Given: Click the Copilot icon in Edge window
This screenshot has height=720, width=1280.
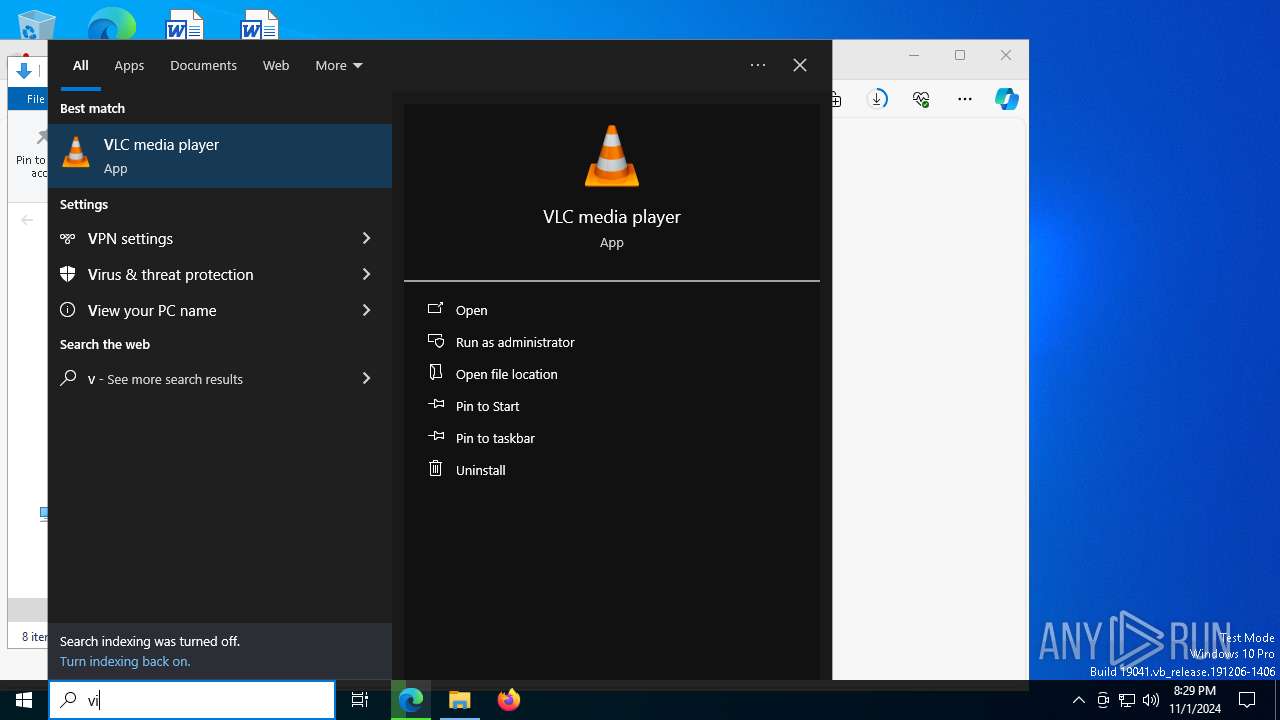Looking at the screenshot, I should (1007, 99).
